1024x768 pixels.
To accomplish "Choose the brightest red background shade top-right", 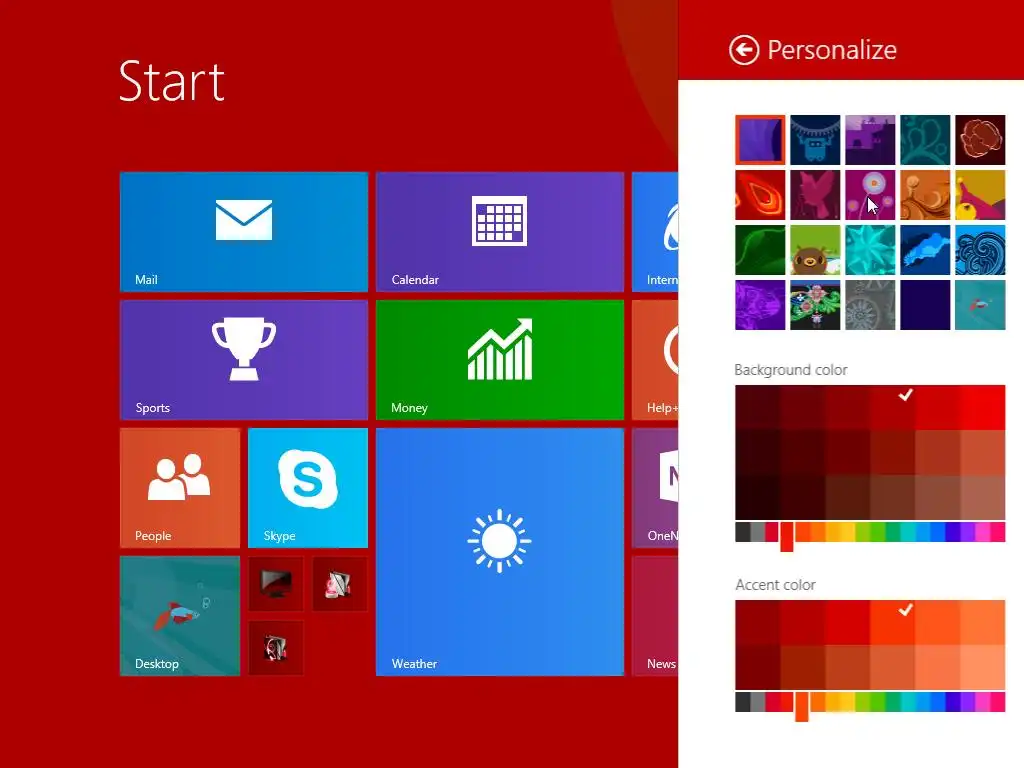I will click(x=982, y=408).
